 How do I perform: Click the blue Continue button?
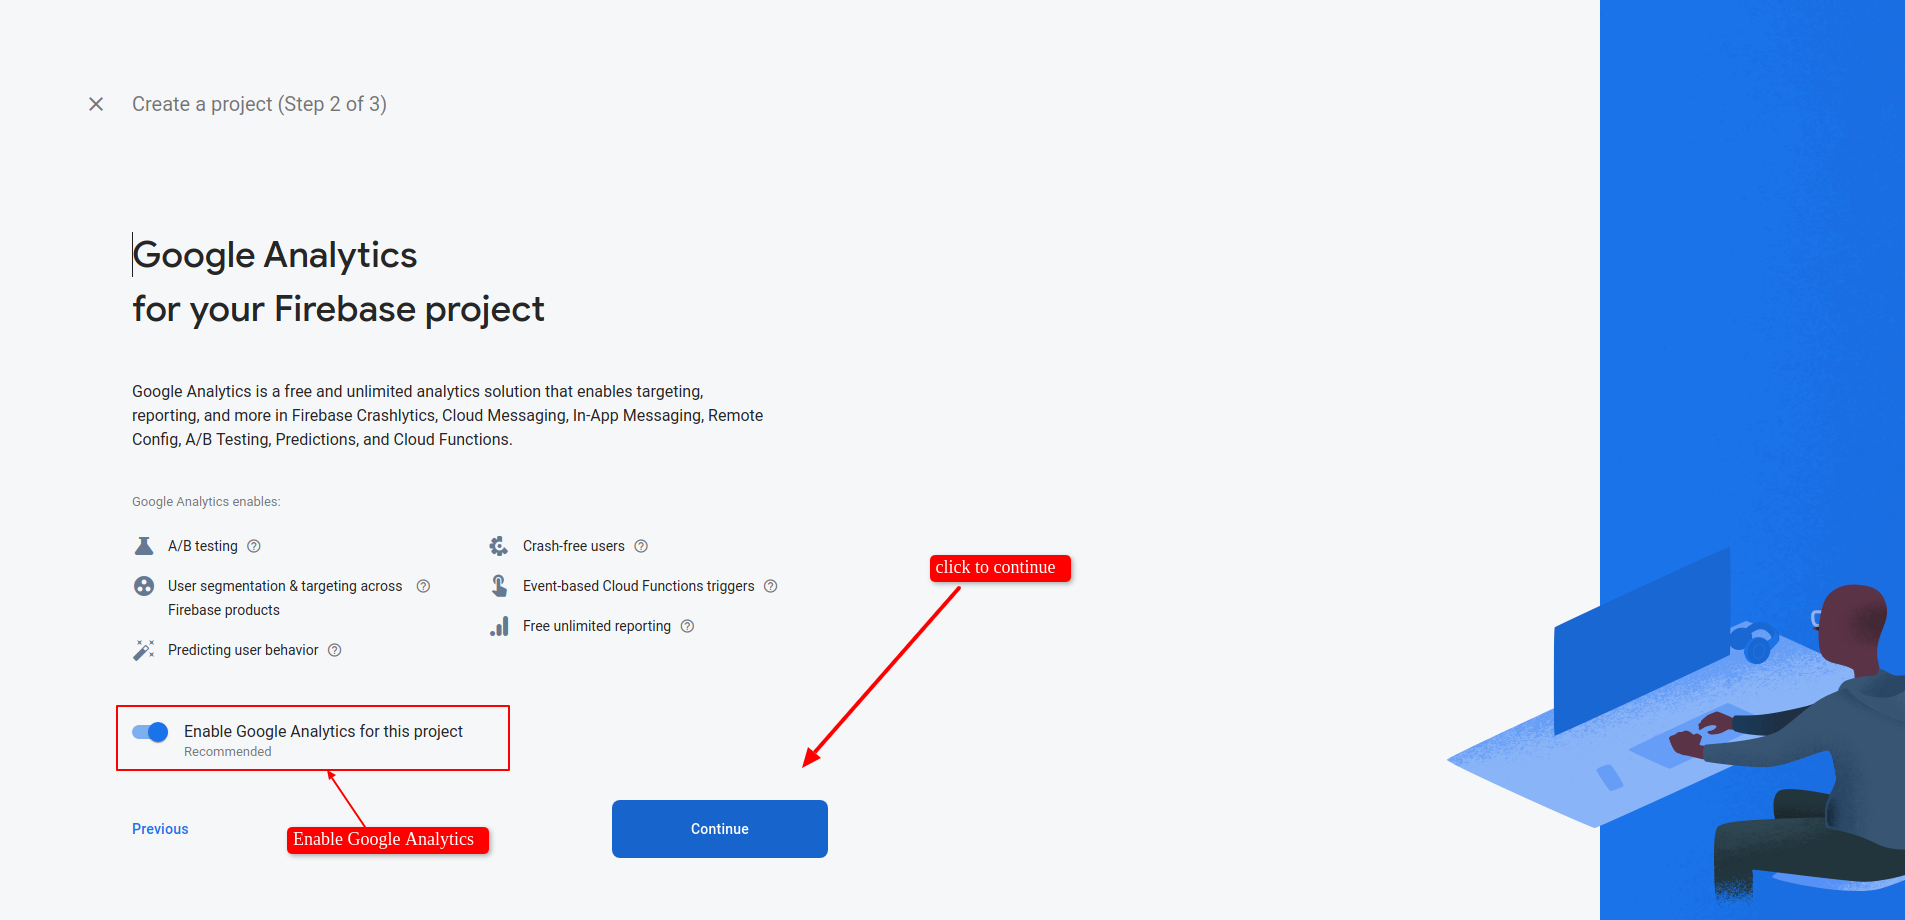click(720, 829)
